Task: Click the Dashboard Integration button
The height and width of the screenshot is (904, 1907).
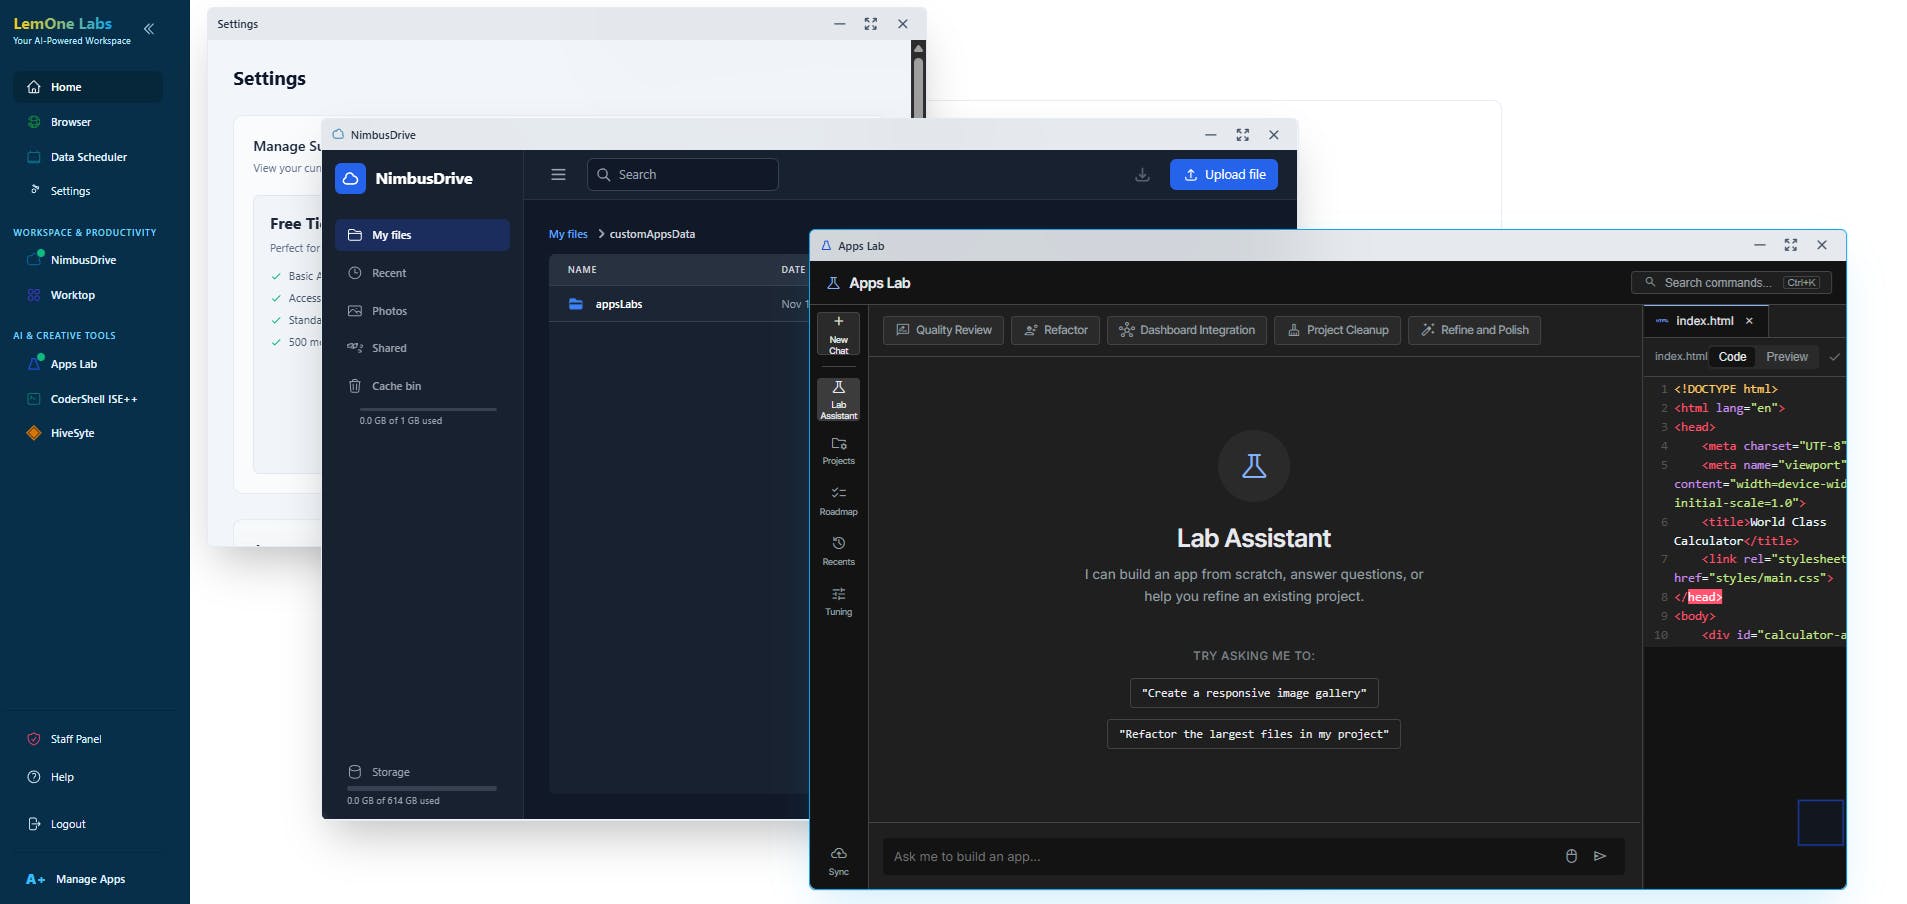Action: pyautogui.click(x=1187, y=330)
